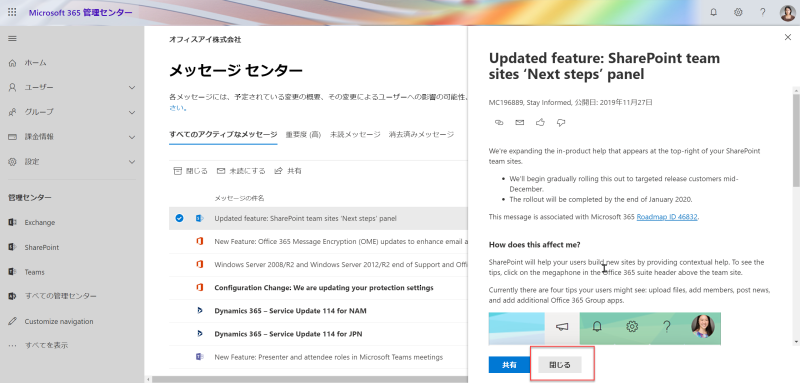Open Updated feature SharePoint team sites message
Screen dimensions: 800x383
pos(305,218)
